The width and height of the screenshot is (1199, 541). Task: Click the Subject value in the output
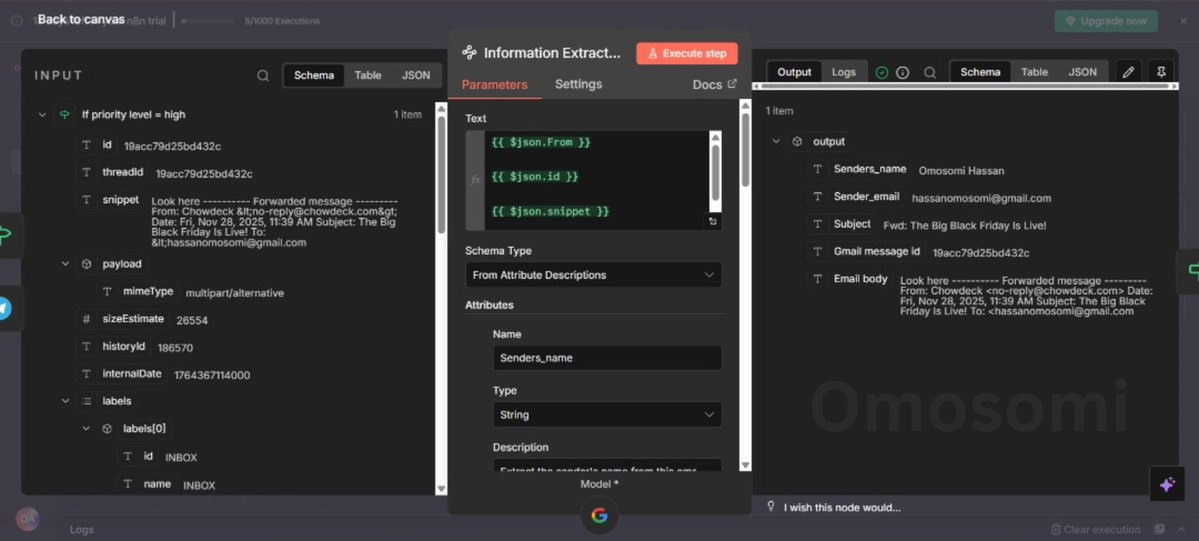(x=964, y=226)
